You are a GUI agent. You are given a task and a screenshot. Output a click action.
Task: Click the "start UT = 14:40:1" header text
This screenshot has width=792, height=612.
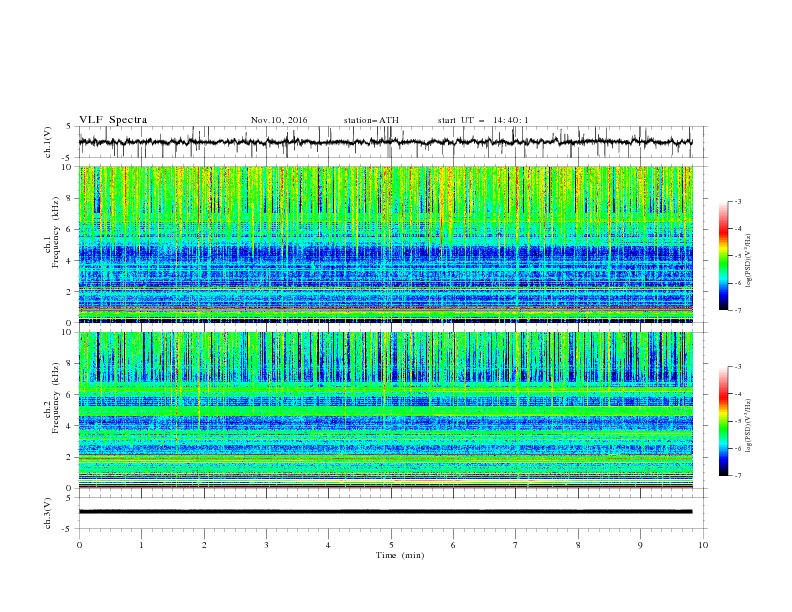click(x=483, y=120)
